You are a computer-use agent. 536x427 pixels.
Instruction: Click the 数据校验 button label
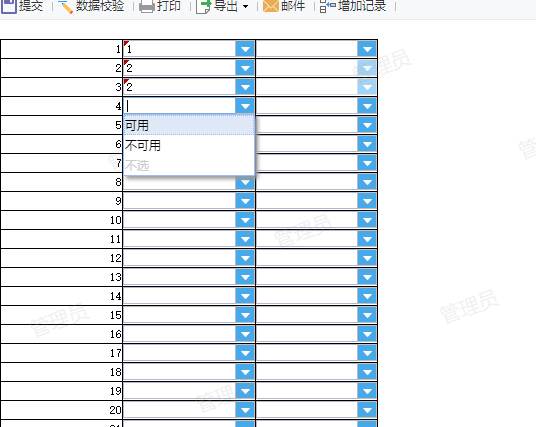point(99,6)
